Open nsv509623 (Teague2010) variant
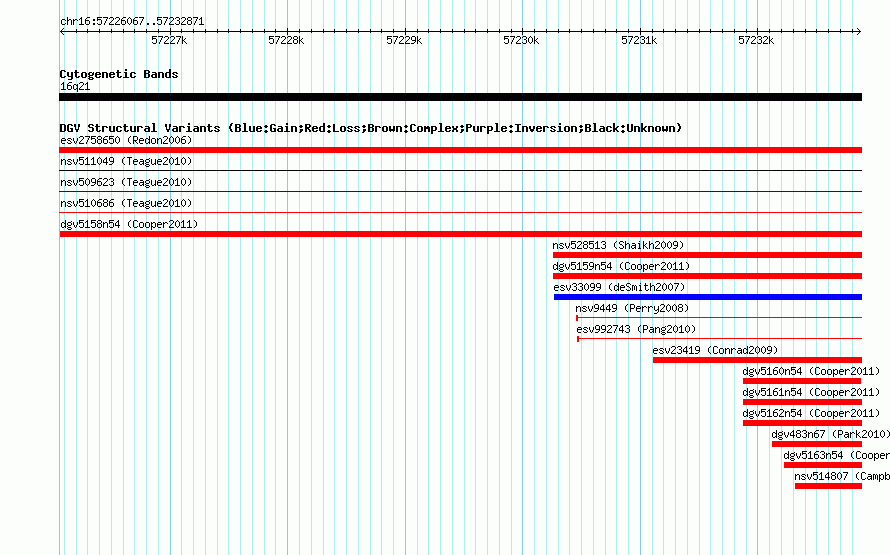 click(126, 182)
